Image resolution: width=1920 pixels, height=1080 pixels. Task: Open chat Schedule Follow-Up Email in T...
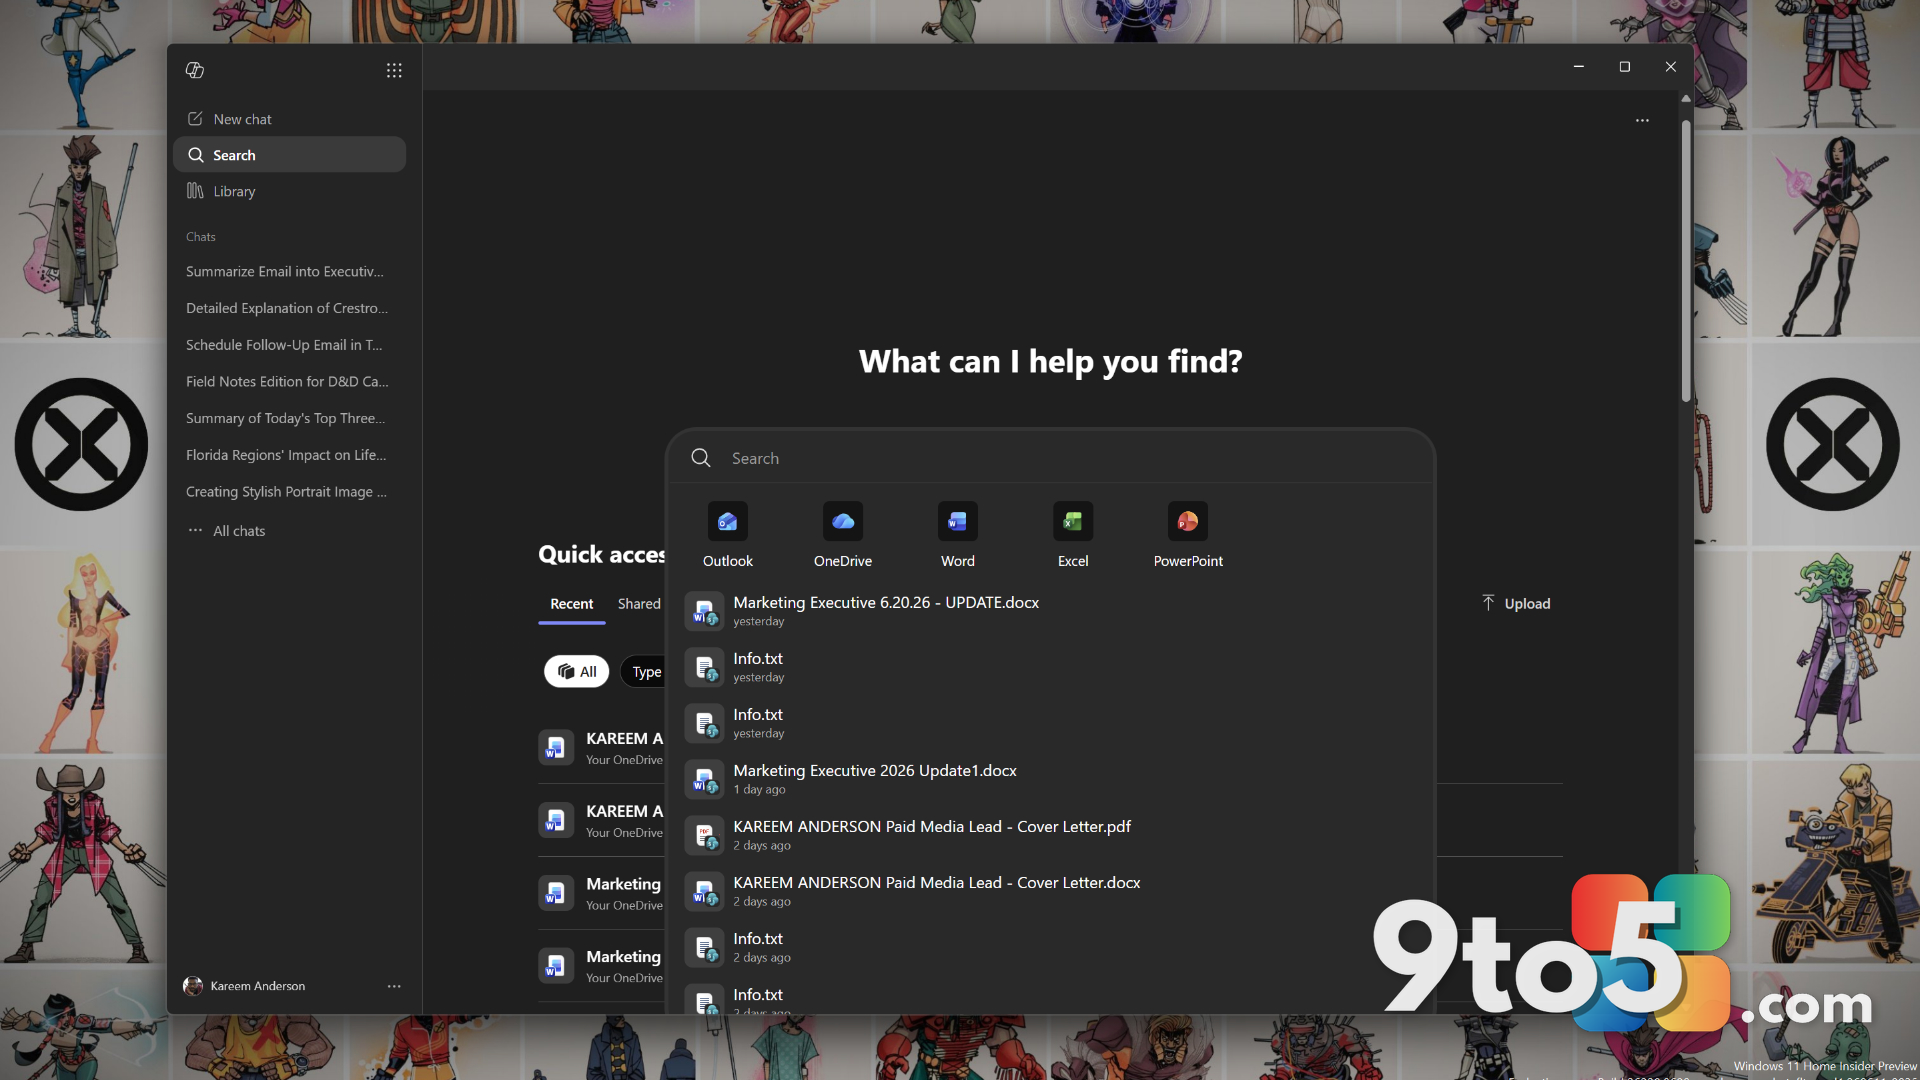point(284,345)
